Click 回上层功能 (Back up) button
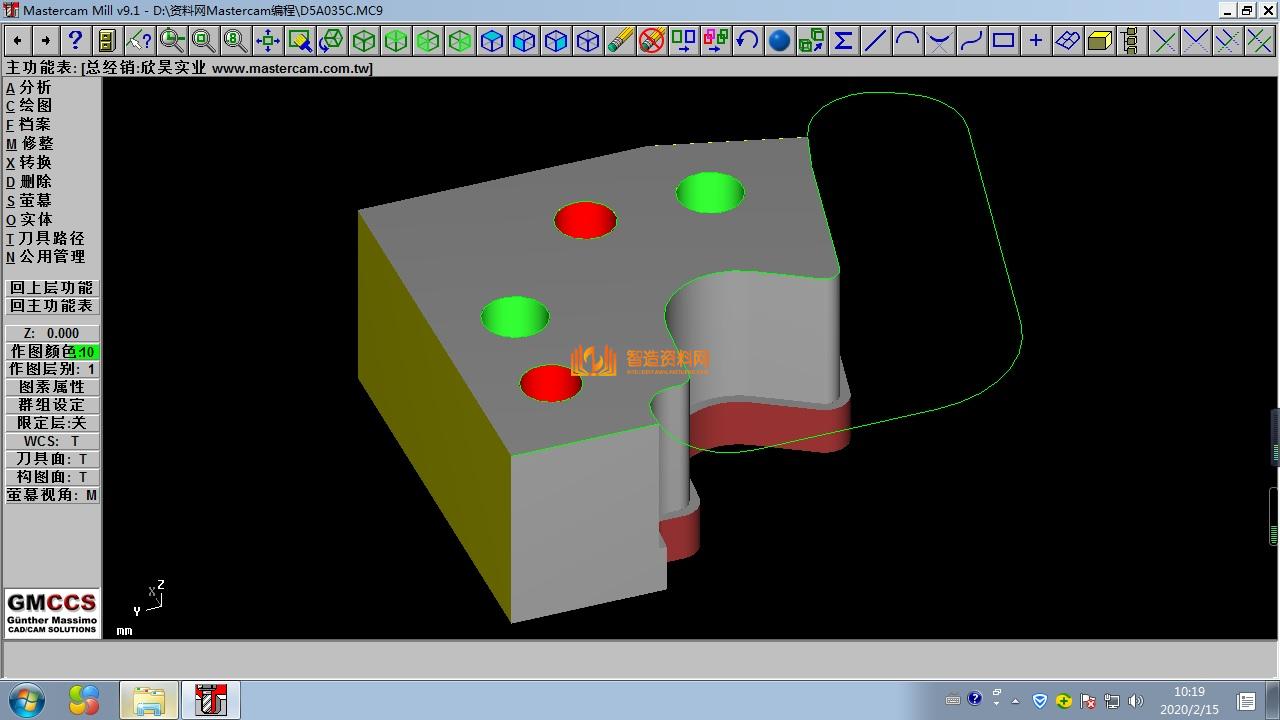1280x720 pixels. pos(52,288)
